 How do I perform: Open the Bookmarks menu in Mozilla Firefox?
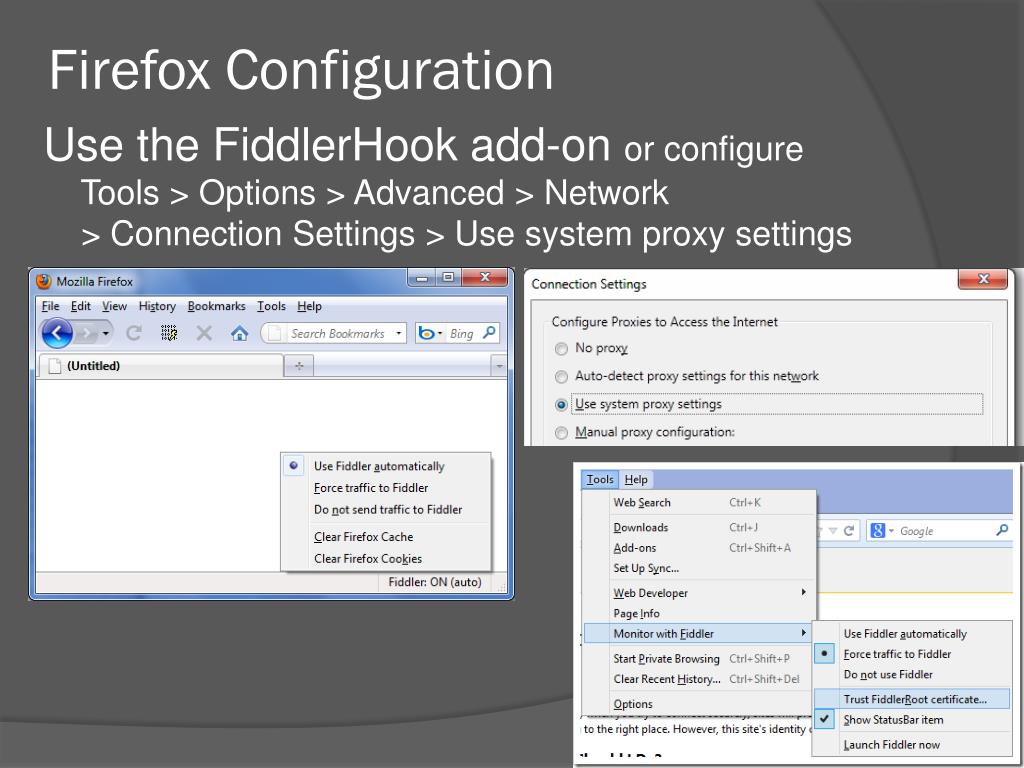[216, 306]
